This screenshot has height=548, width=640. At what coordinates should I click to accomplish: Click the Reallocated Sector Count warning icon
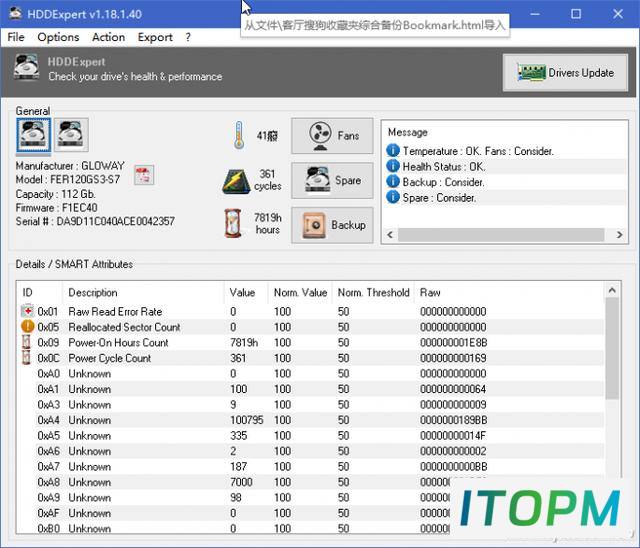click(x=27, y=326)
